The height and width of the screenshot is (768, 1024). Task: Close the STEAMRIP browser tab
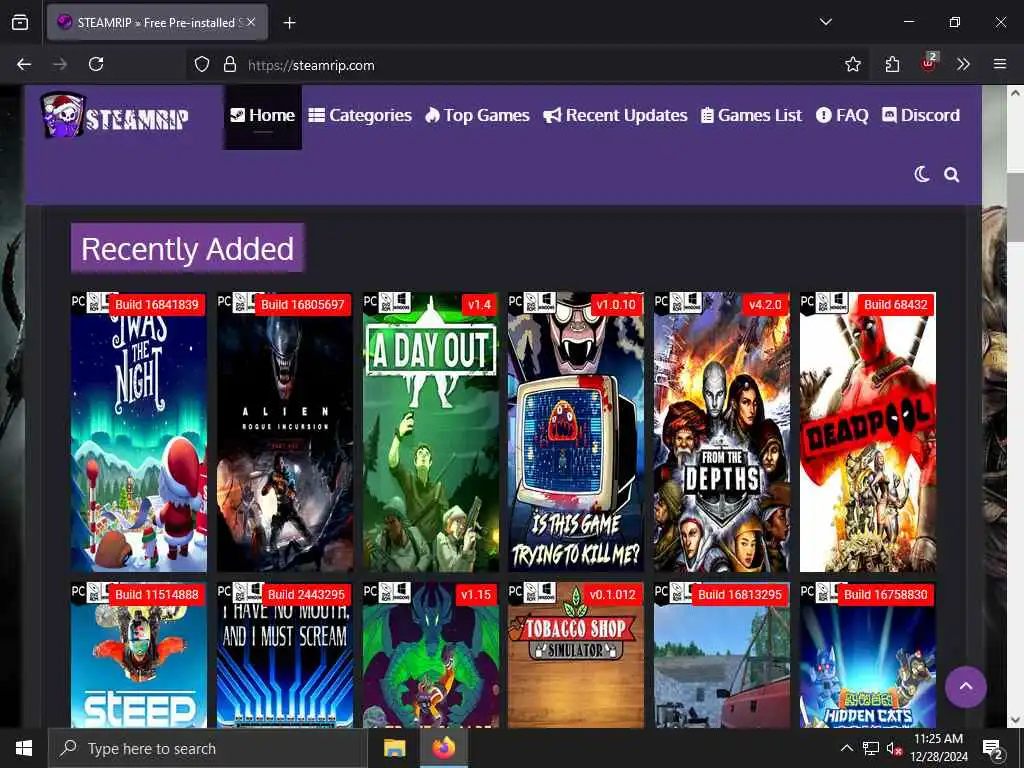pyautogui.click(x=251, y=22)
